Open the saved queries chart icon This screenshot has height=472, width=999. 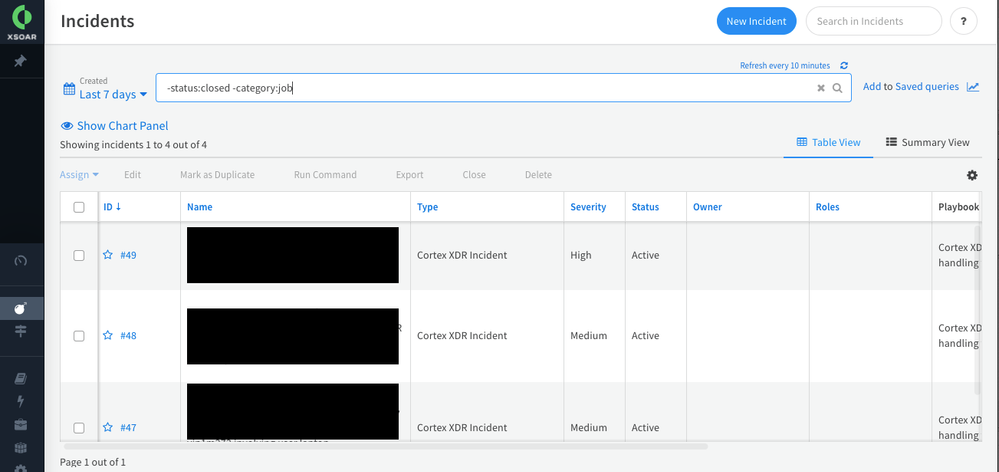[x=972, y=87]
